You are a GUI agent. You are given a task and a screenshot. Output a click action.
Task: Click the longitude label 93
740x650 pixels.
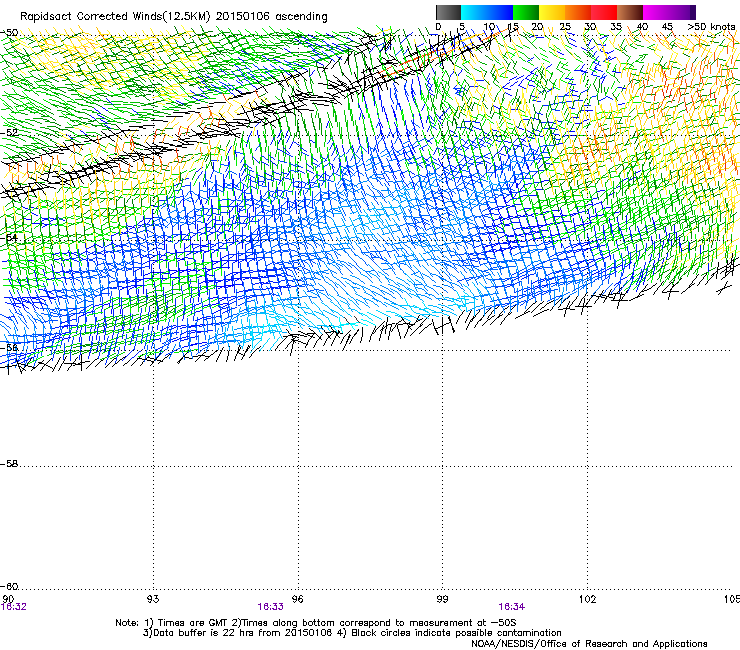153,599
